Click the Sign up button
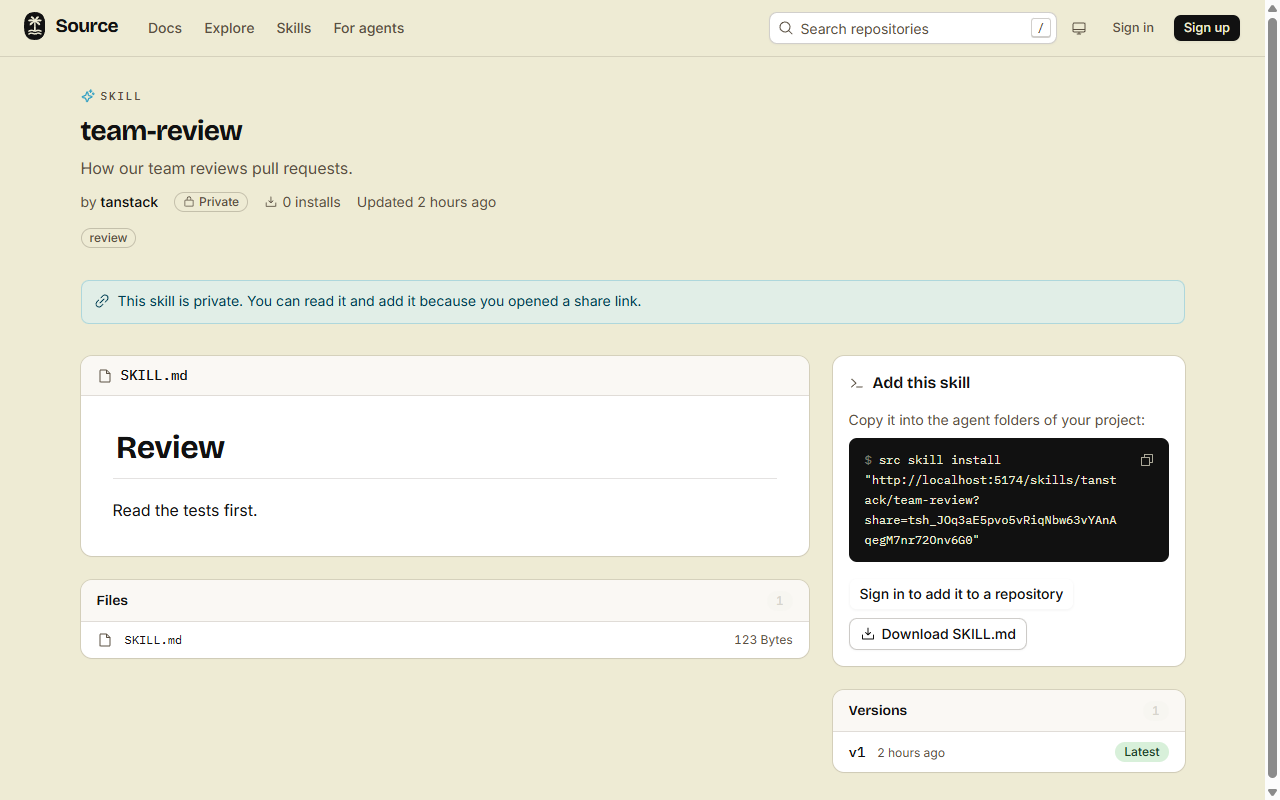This screenshot has width=1280, height=800. tap(1207, 28)
